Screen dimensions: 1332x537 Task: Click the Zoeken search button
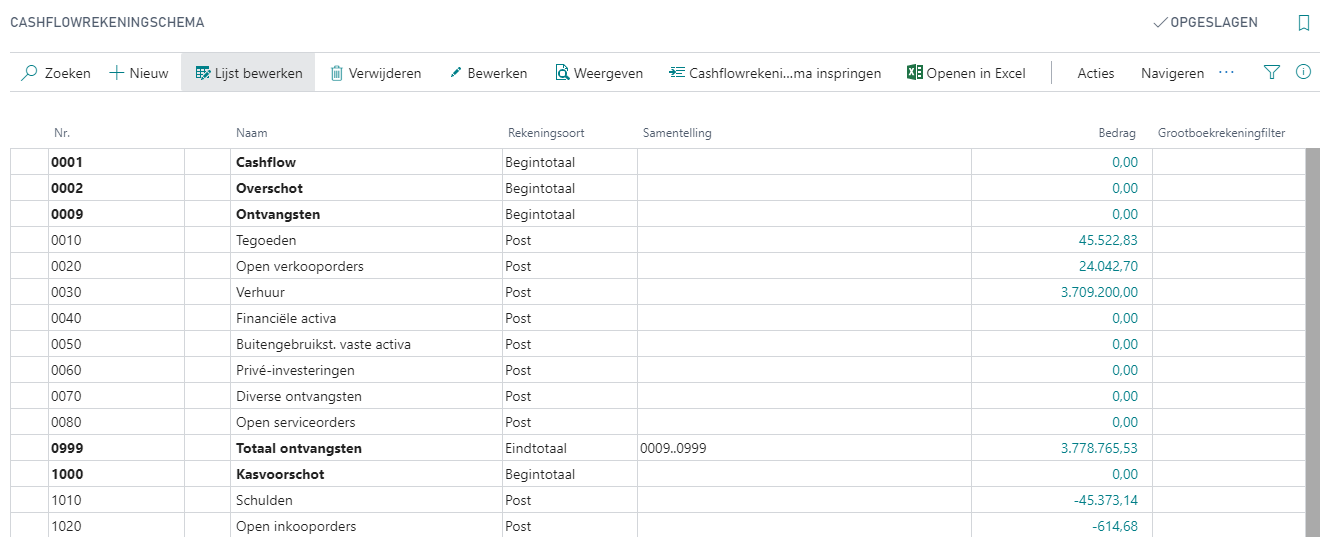(56, 73)
